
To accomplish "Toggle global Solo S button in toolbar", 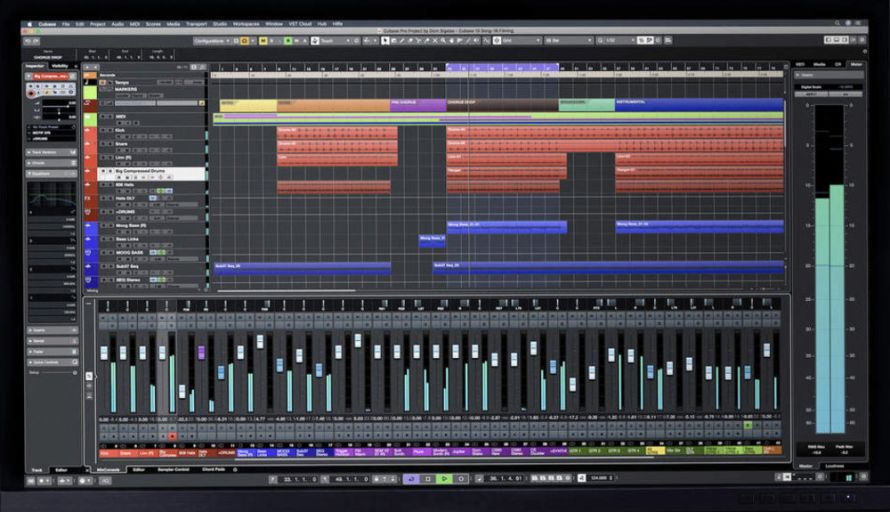I will [x=271, y=41].
